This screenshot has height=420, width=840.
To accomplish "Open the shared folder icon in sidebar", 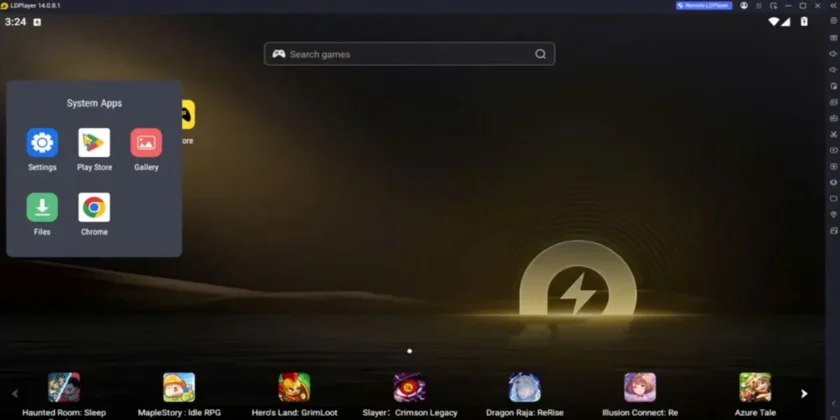I will 834,198.
